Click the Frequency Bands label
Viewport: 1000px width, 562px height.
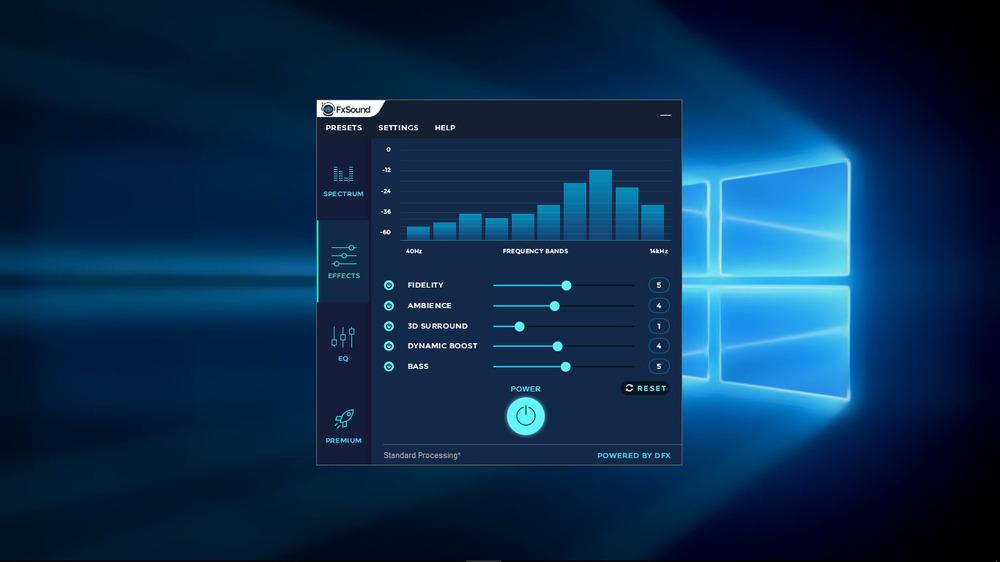point(535,251)
